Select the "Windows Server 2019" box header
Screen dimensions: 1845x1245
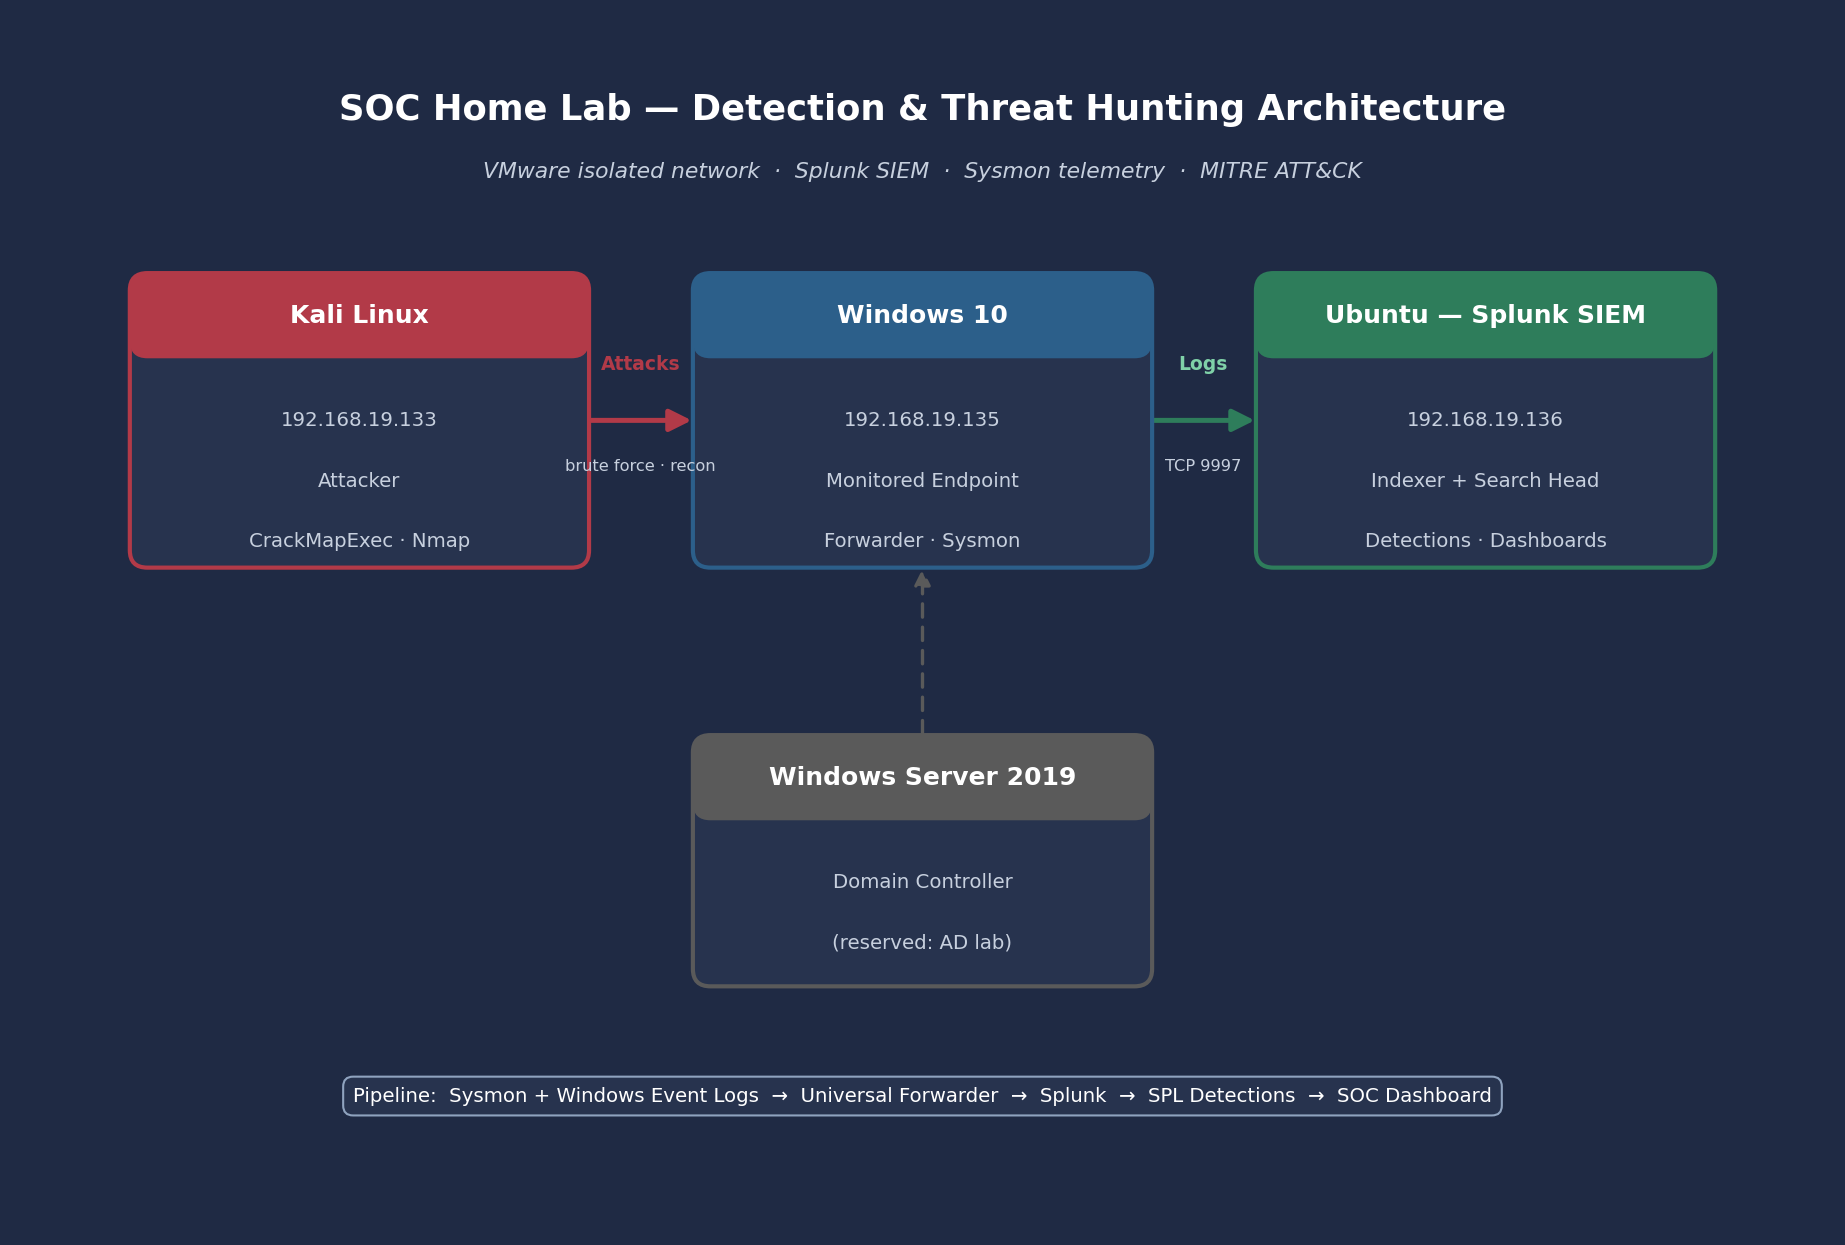click(x=922, y=777)
